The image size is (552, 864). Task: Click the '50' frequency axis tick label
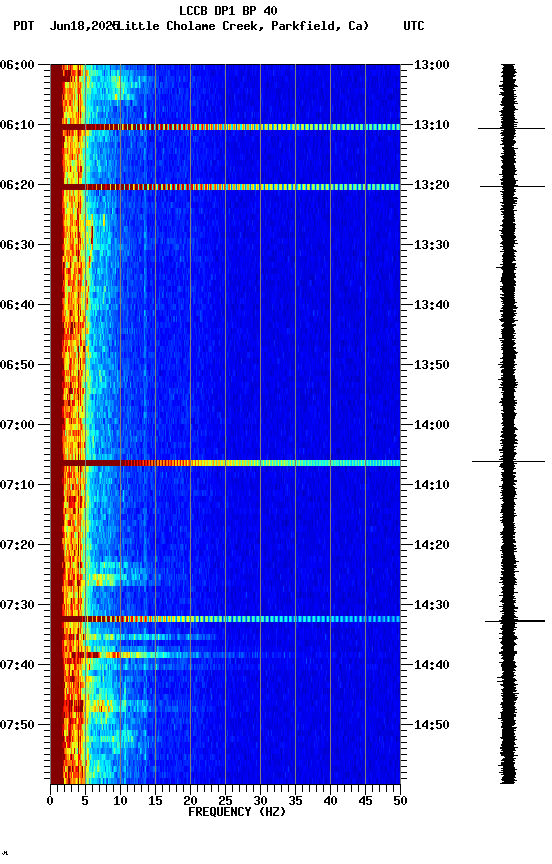(400, 801)
